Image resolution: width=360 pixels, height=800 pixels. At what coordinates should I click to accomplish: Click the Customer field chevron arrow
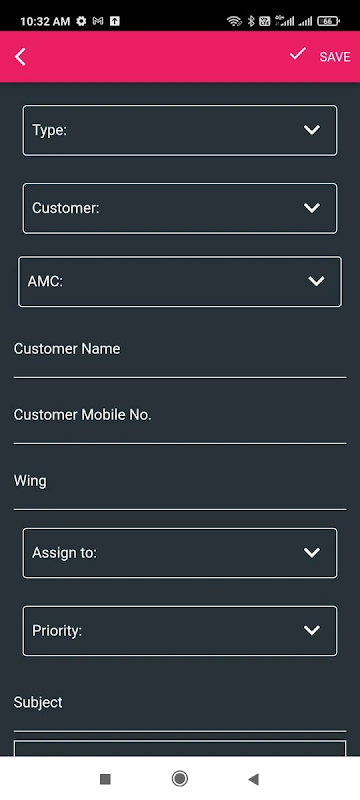pyautogui.click(x=312, y=208)
